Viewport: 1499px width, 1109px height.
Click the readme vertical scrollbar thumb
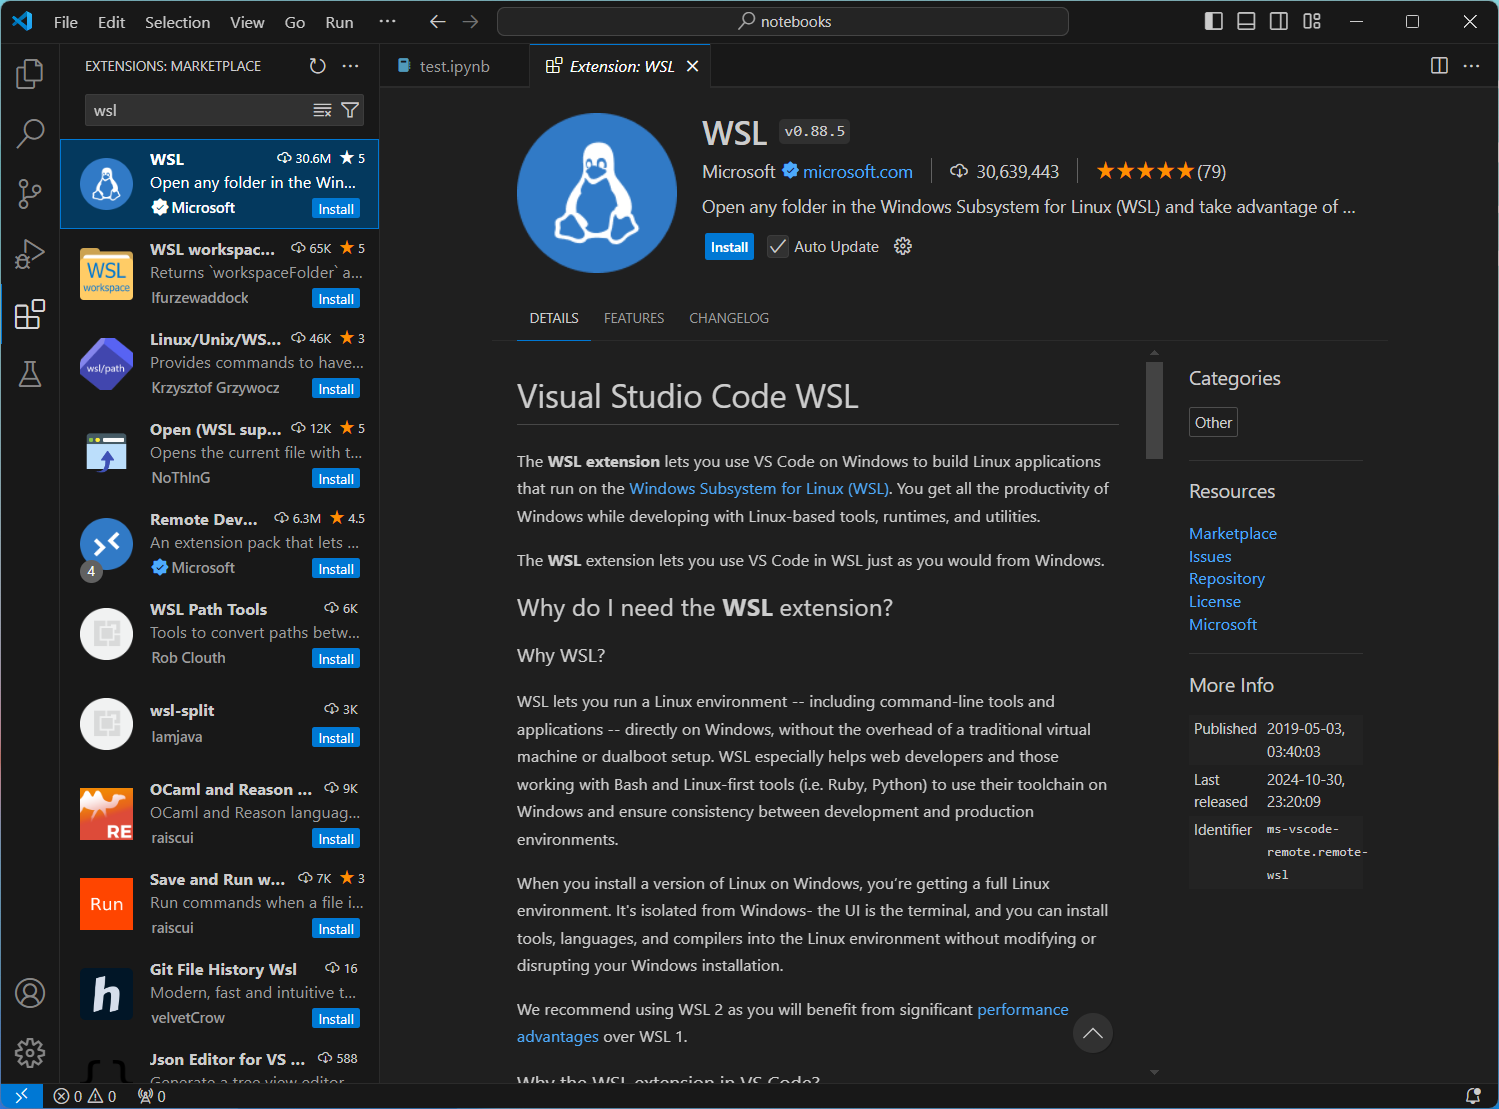[x=1154, y=410]
